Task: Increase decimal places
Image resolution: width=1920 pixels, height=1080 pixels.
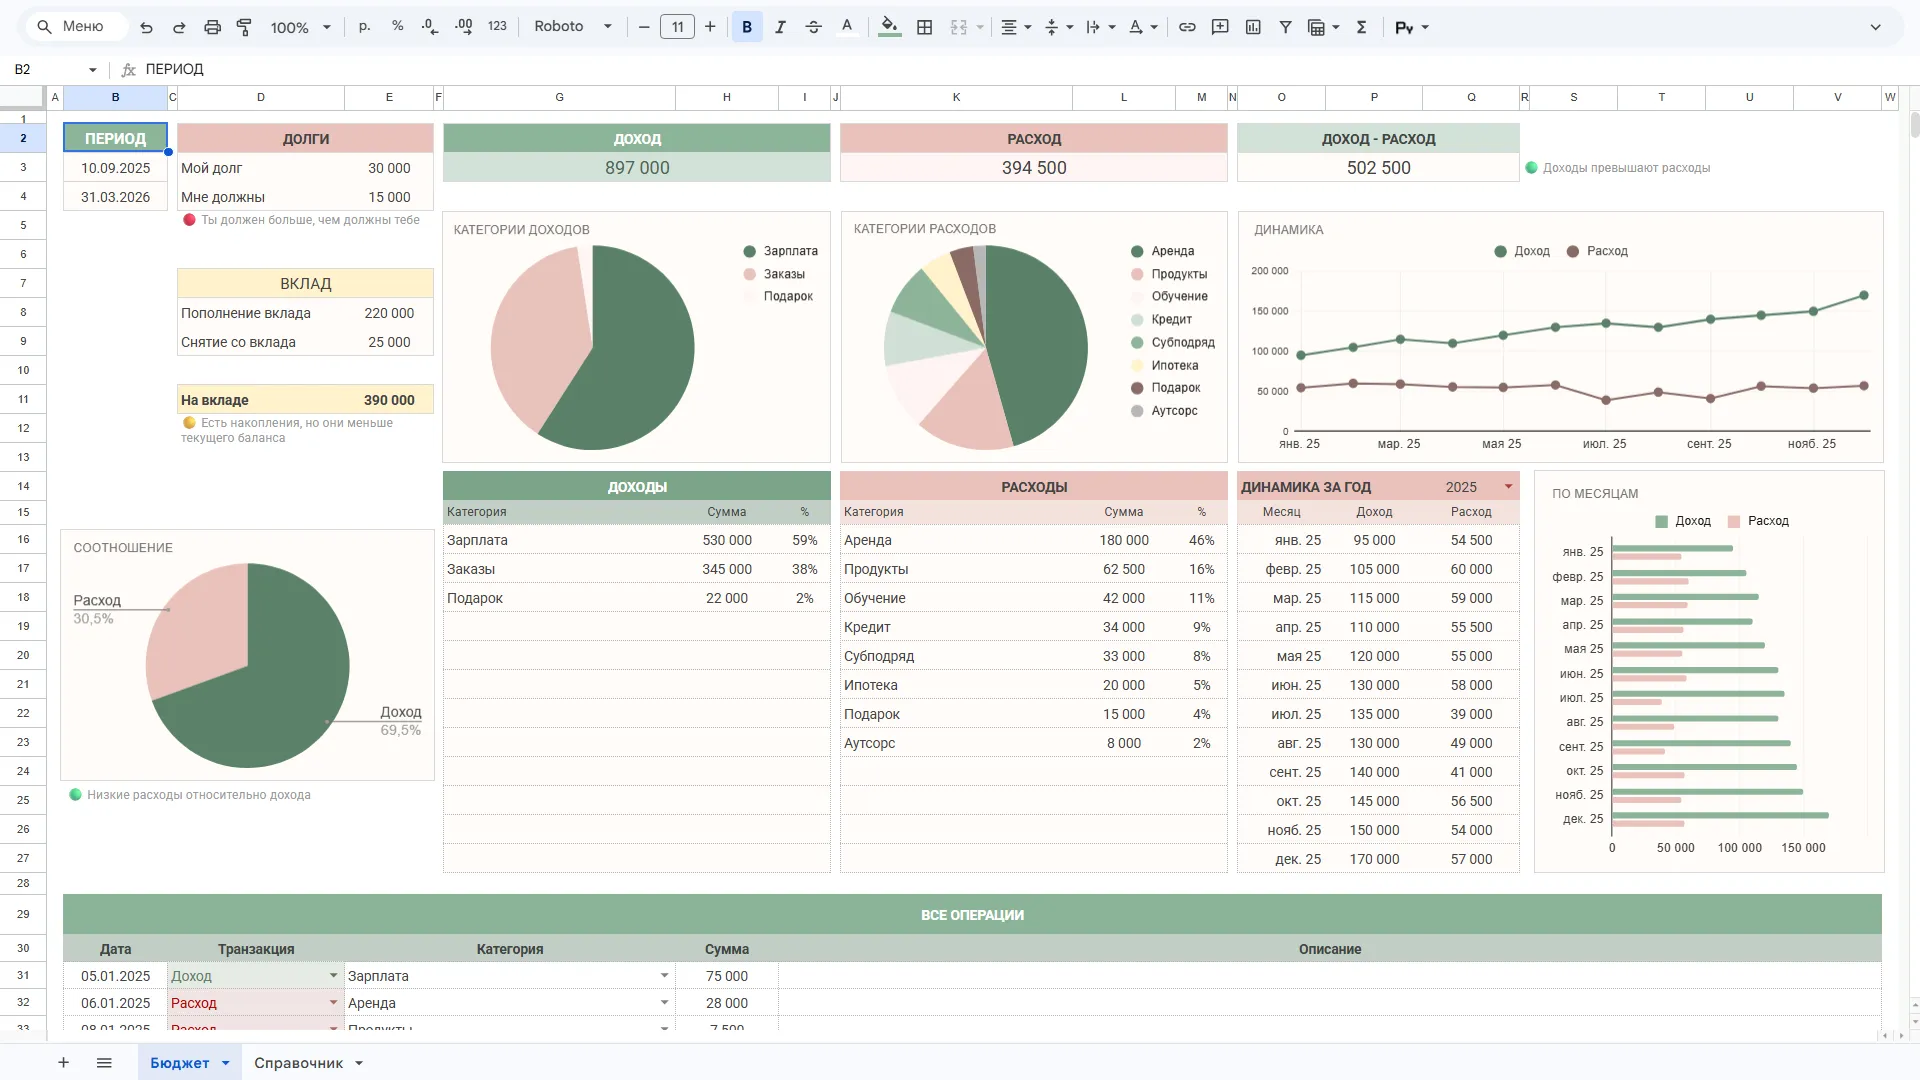Action: tap(464, 27)
